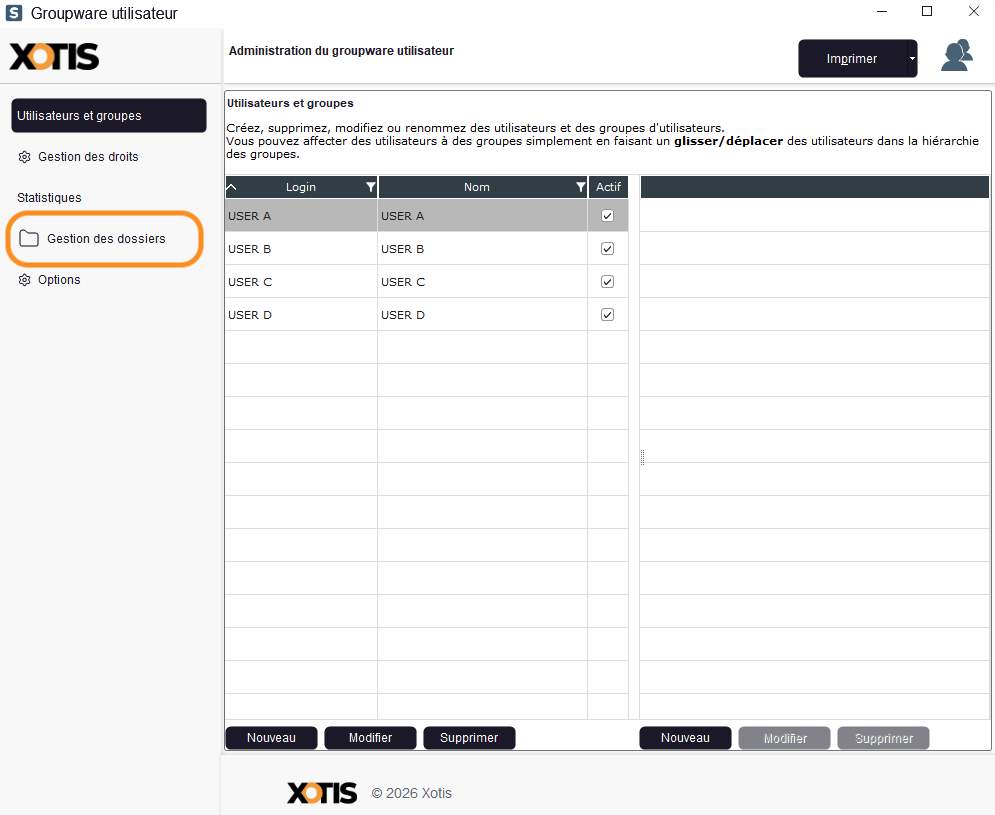Click the filter icon in Login column header

[x=371, y=187]
